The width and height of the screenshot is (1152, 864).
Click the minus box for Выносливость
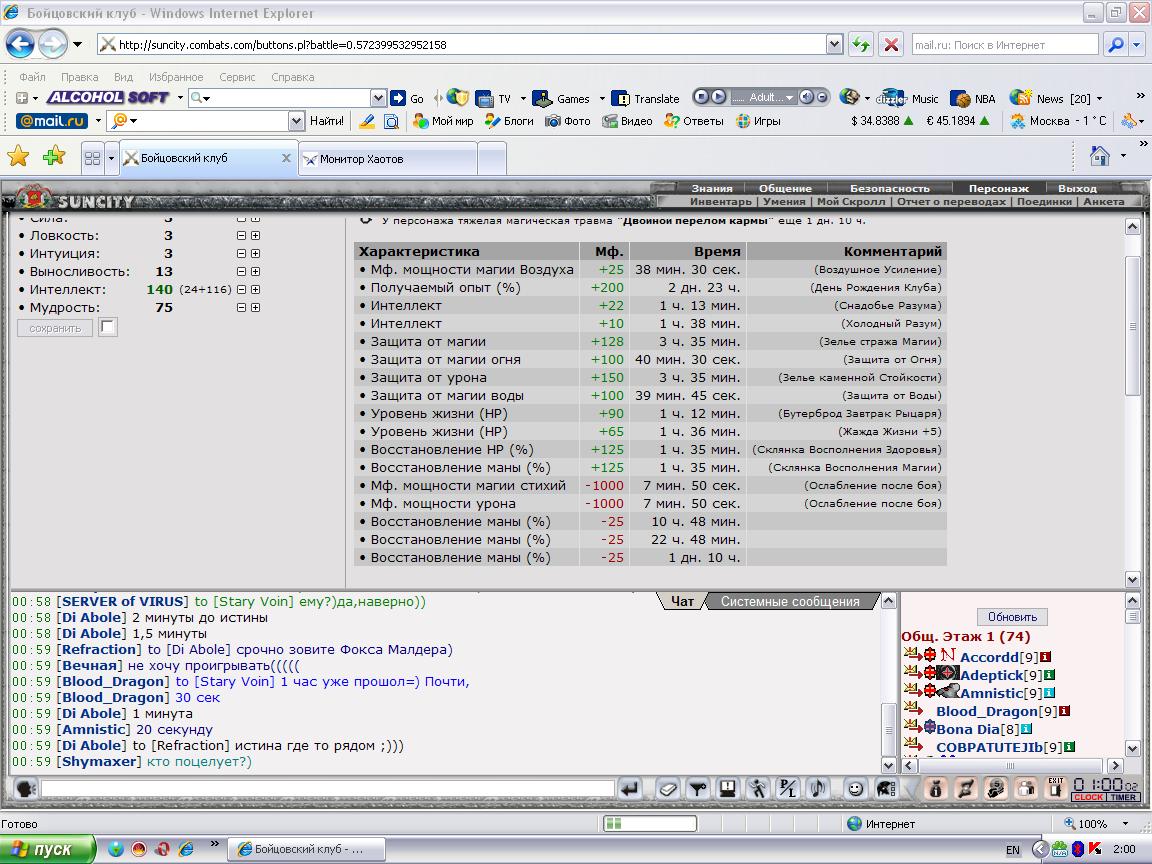point(241,272)
